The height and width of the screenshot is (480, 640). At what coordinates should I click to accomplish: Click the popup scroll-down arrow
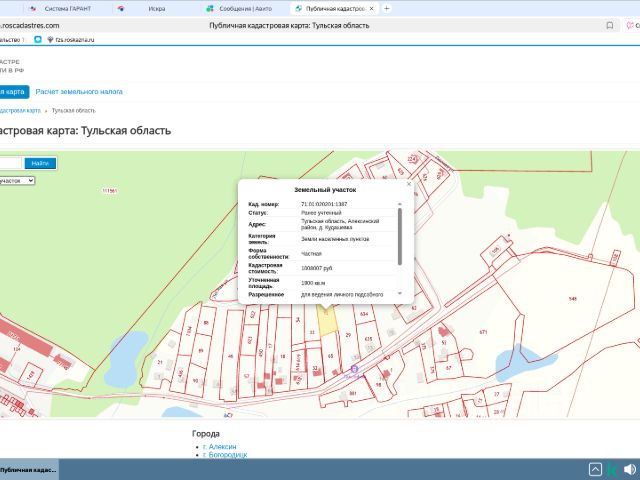point(400,292)
